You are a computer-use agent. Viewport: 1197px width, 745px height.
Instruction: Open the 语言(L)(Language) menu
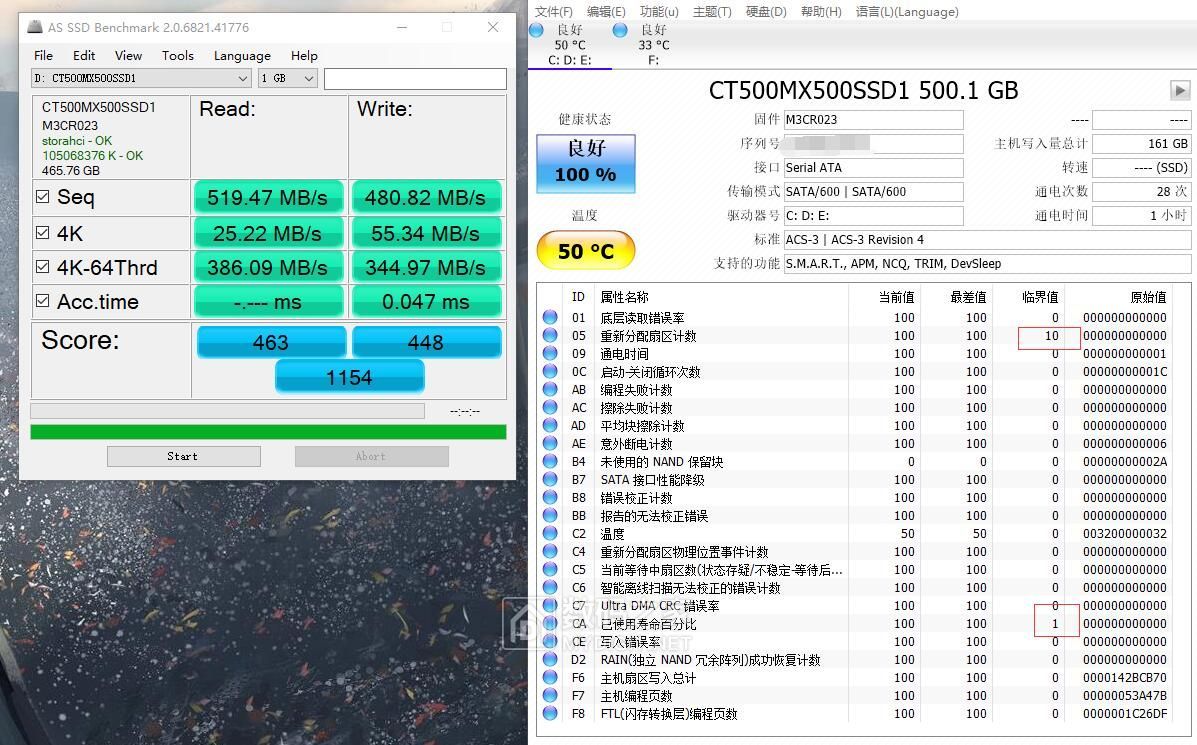point(907,11)
